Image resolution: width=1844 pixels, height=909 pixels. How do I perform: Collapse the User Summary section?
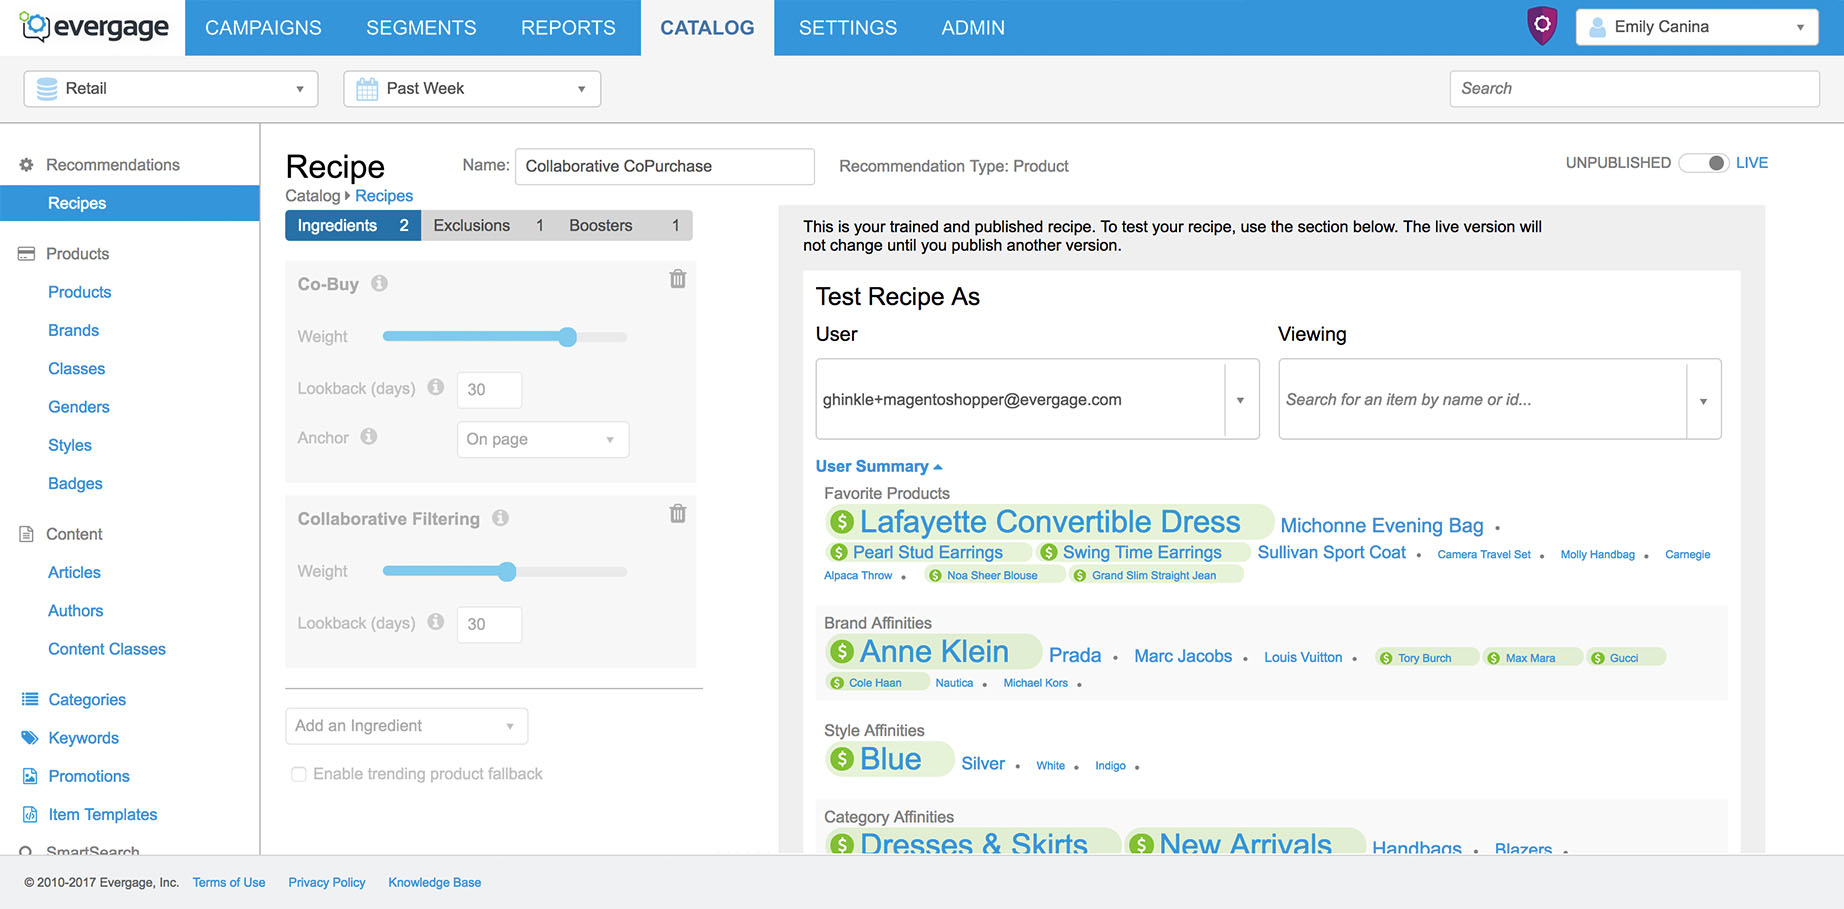[x=879, y=466]
